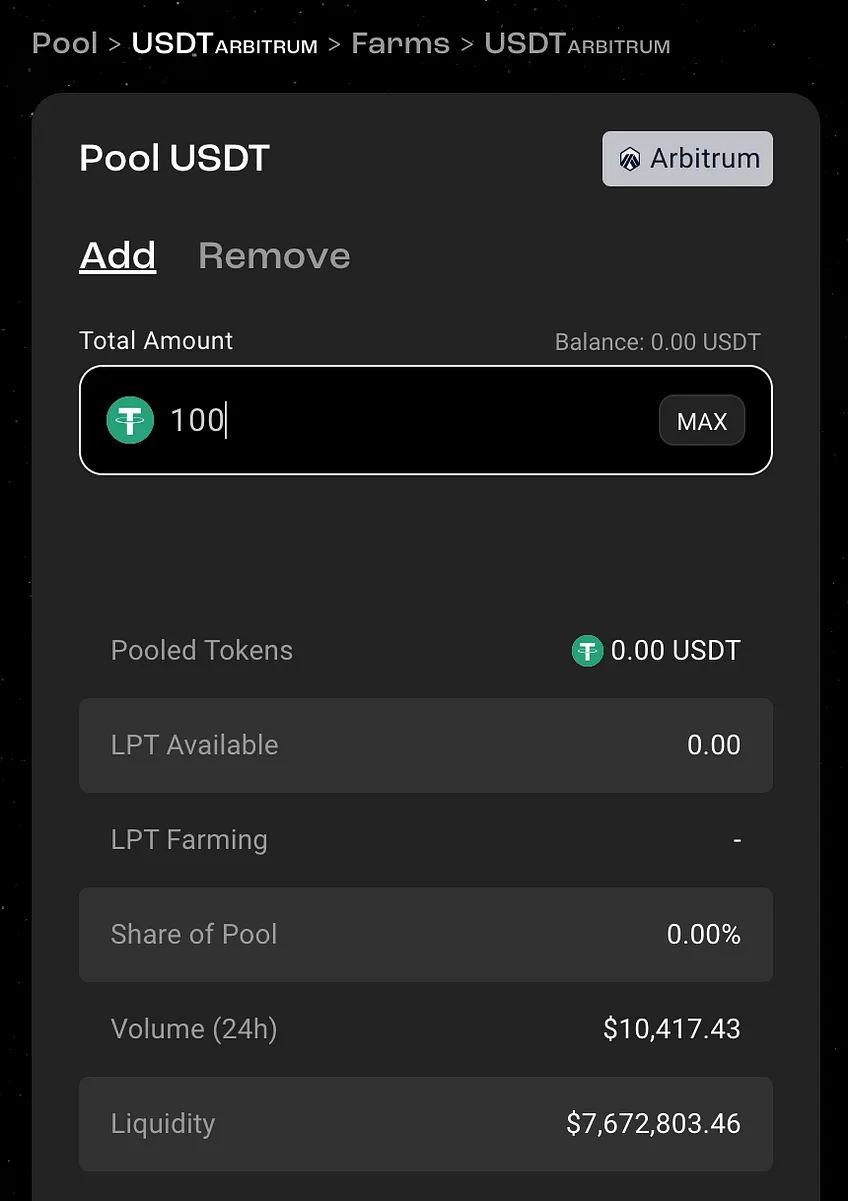Click the MAX button
Viewport: 848px width, 1201px height.
[702, 421]
